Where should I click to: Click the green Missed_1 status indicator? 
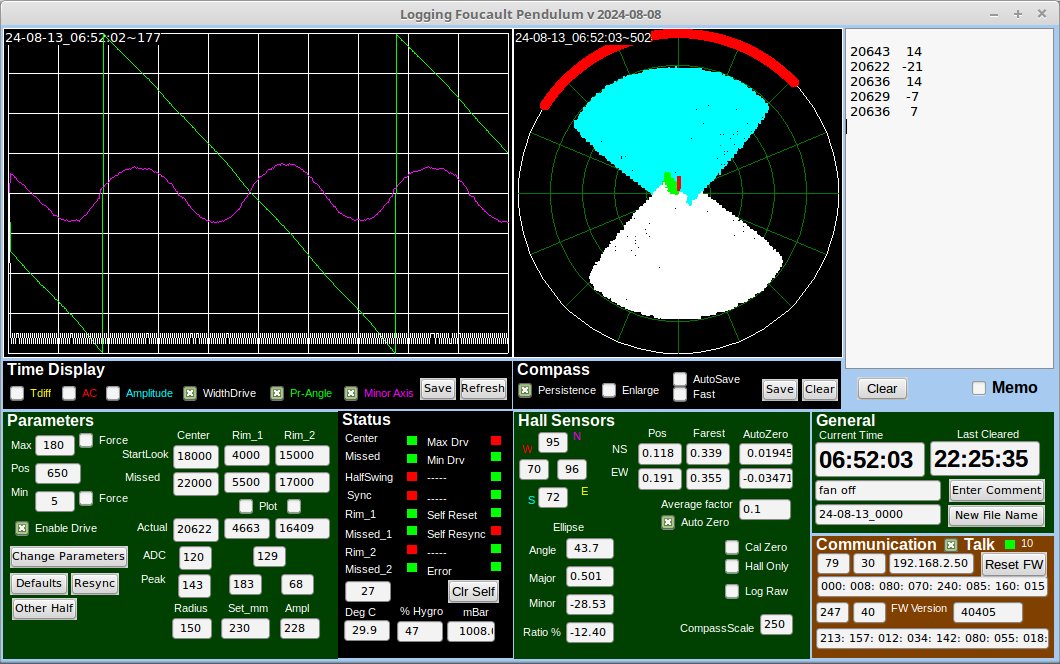pyautogui.click(x=411, y=532)
